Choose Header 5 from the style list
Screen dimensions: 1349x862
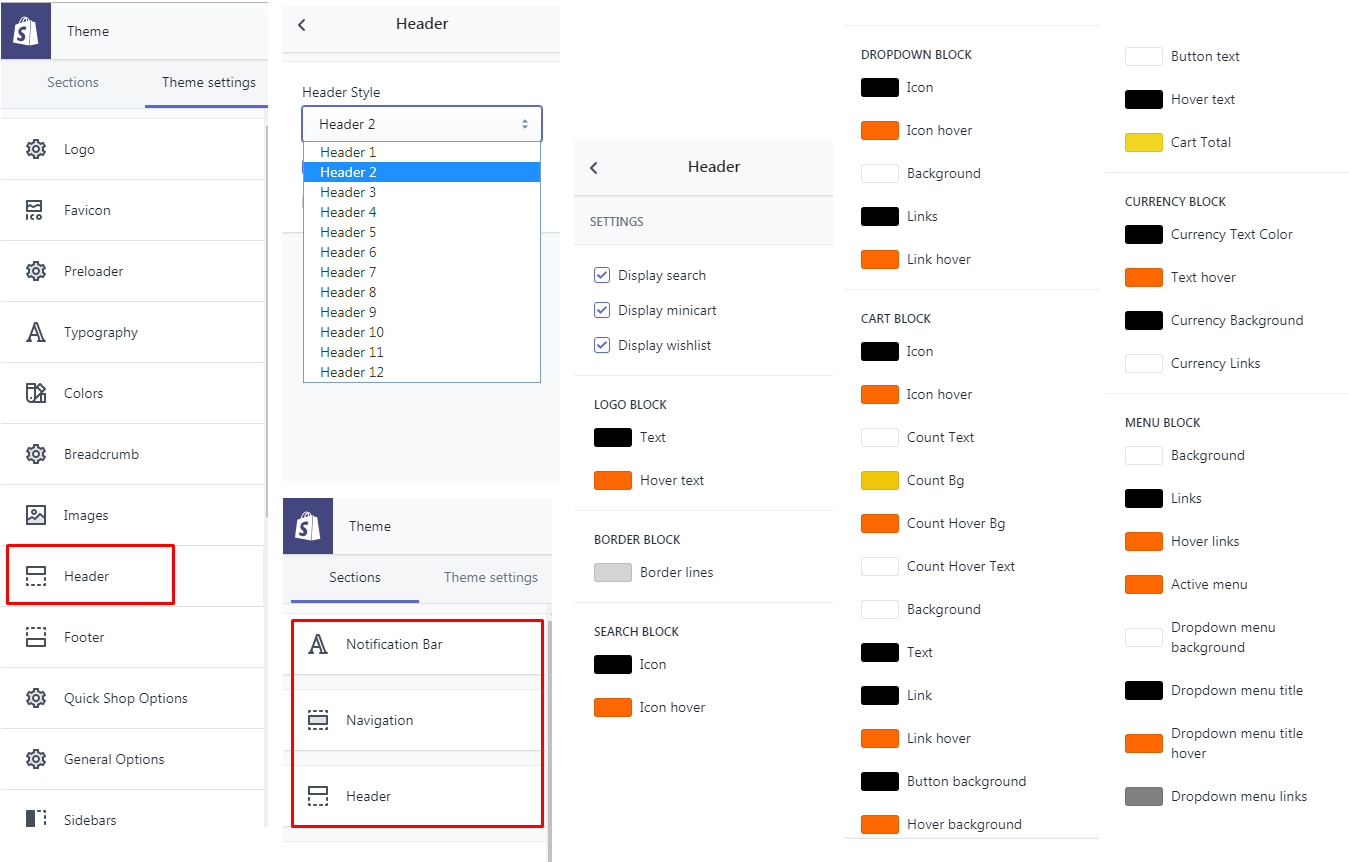(x=422, y=232)
